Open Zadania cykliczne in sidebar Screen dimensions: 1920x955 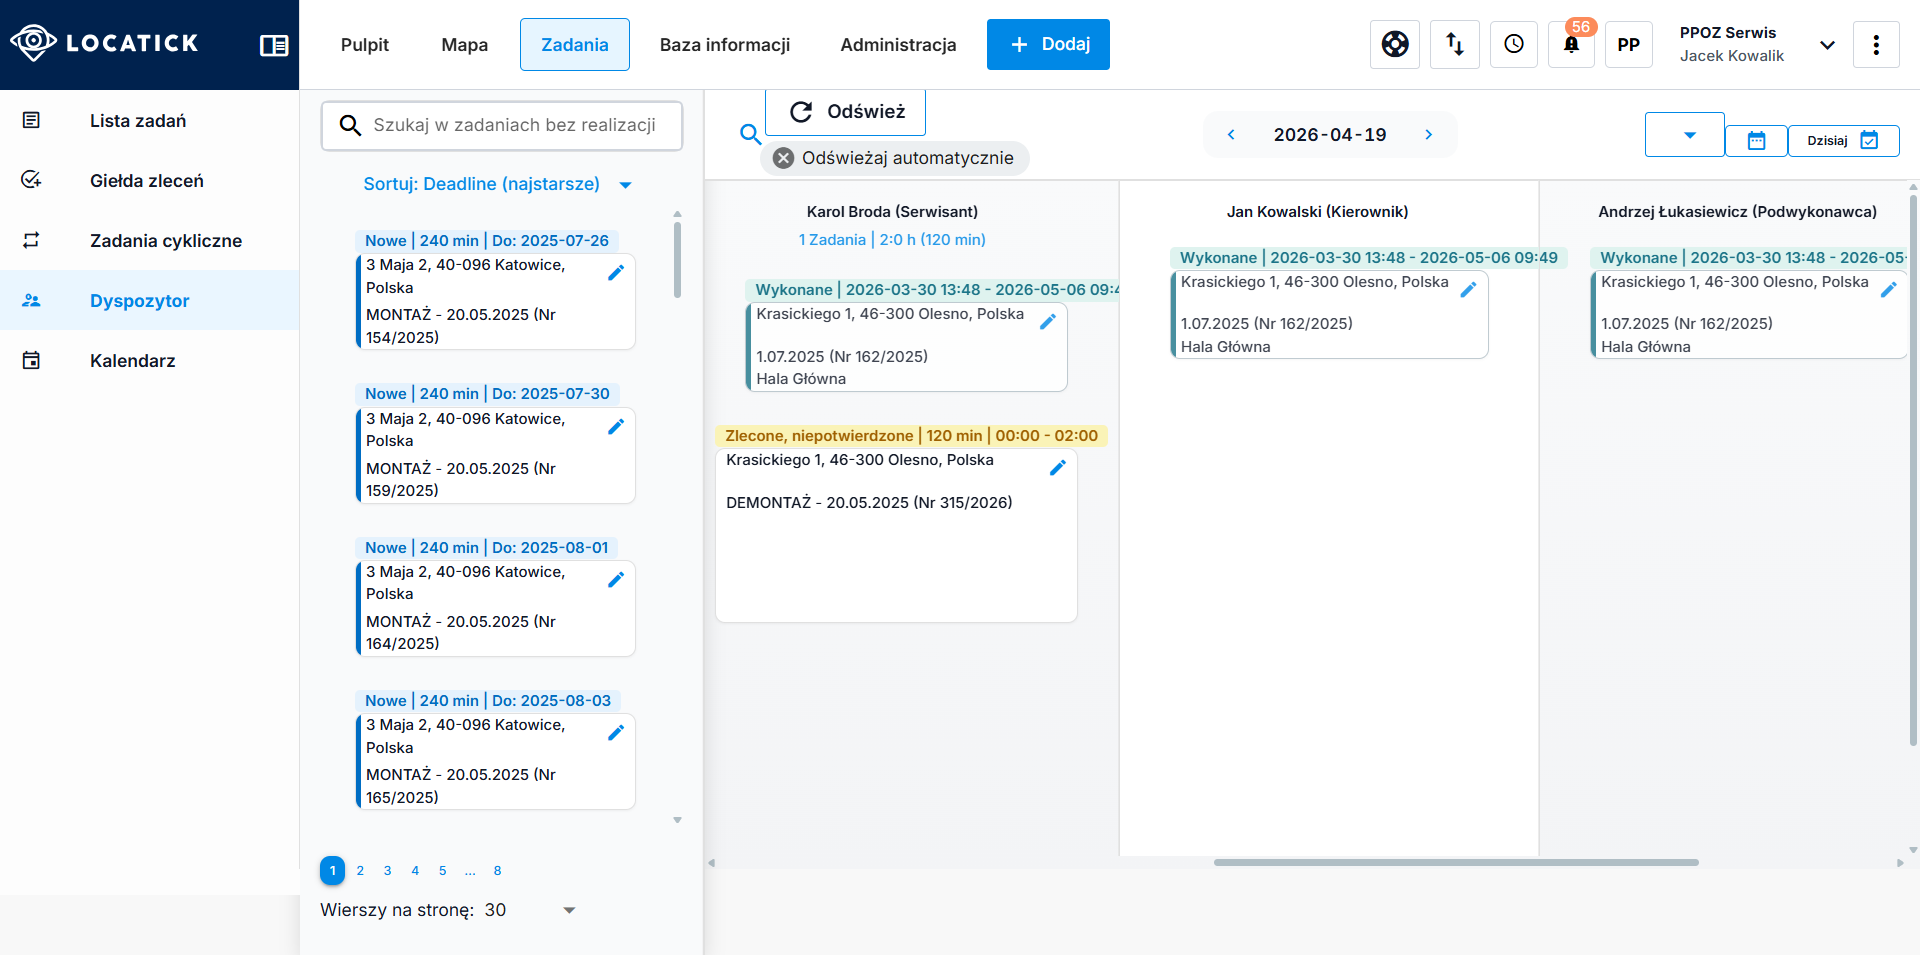click(x=150, y=240)
